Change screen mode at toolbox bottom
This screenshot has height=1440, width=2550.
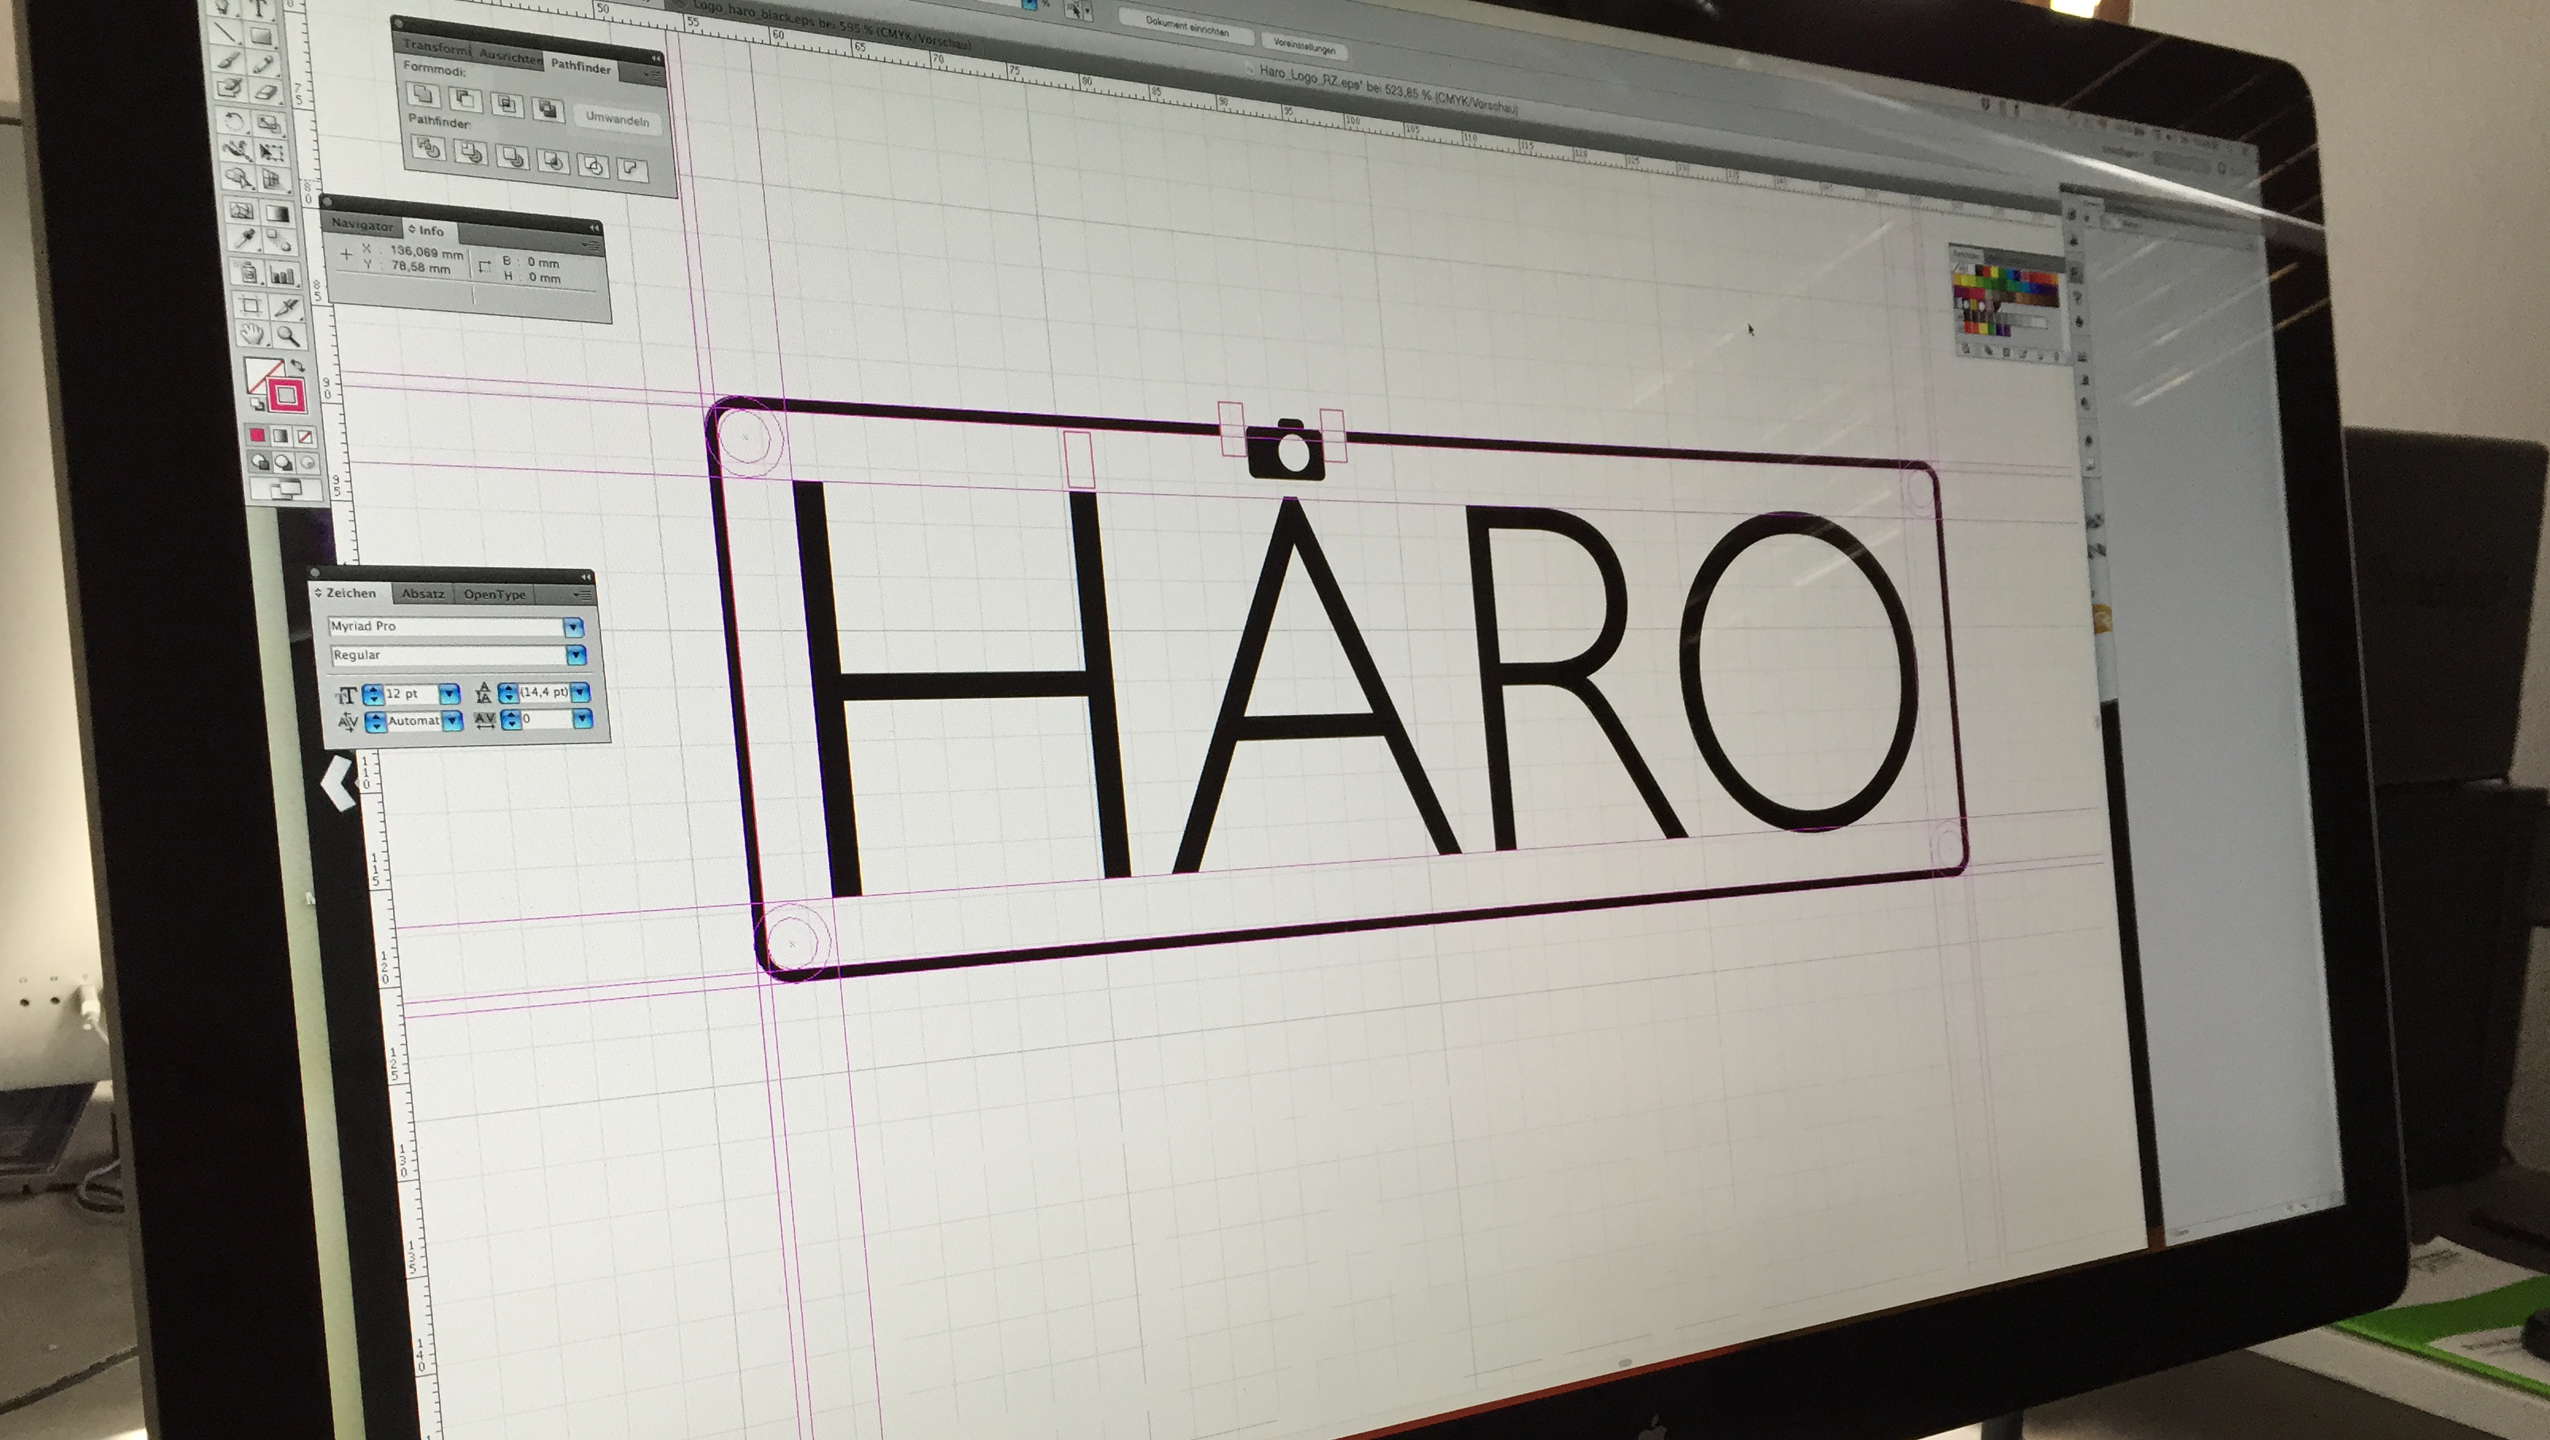[287, 489]
